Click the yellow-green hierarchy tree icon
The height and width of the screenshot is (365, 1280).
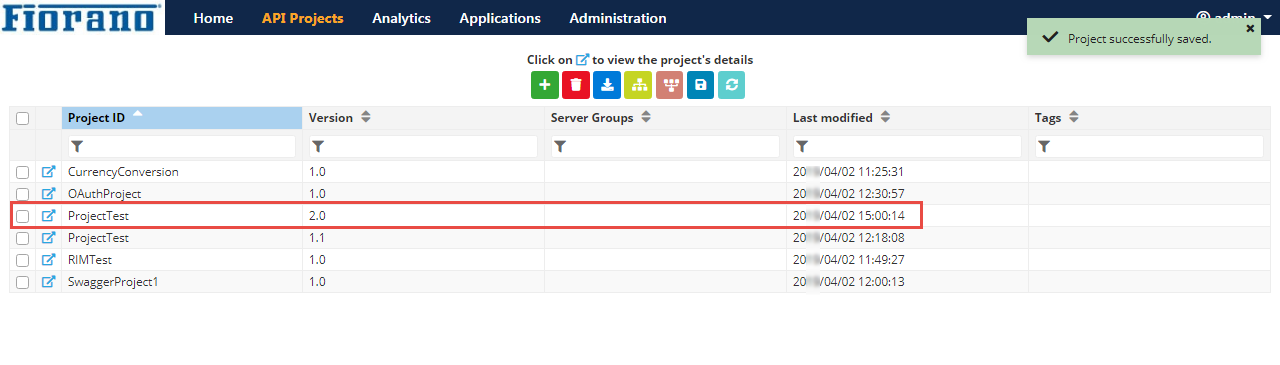click(x=638, y=85)
